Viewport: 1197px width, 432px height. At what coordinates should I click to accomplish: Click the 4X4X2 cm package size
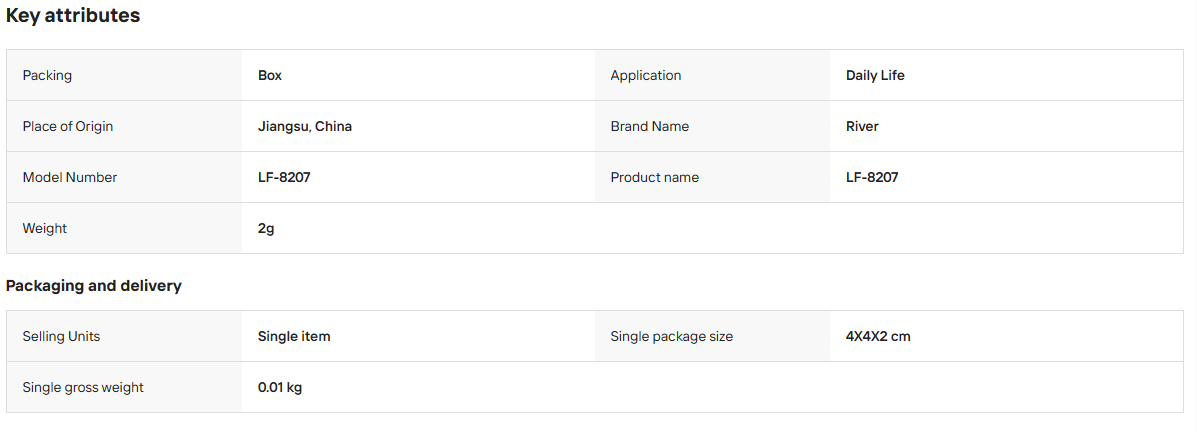(878, 337)
